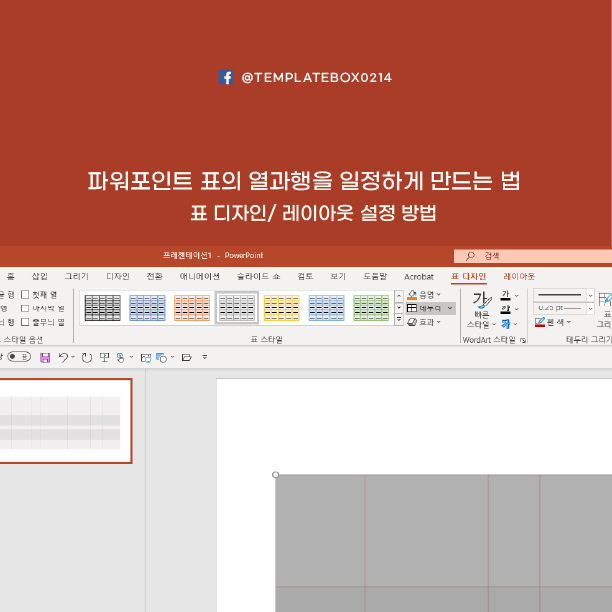Choose the selected gray table style

[237, 308]
